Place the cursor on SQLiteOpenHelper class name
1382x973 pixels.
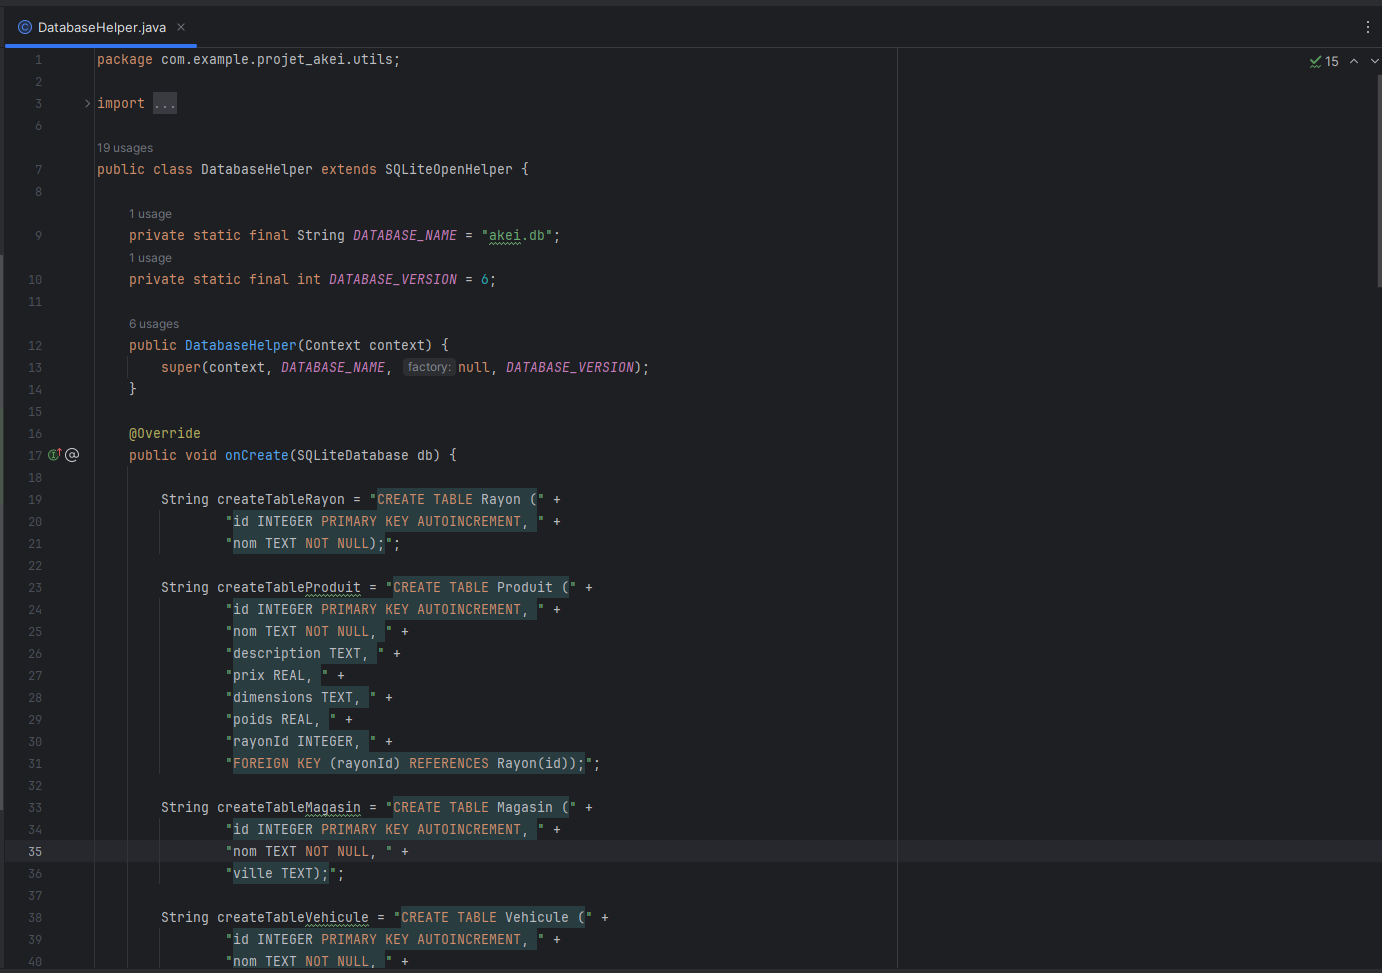coord(449,170)
